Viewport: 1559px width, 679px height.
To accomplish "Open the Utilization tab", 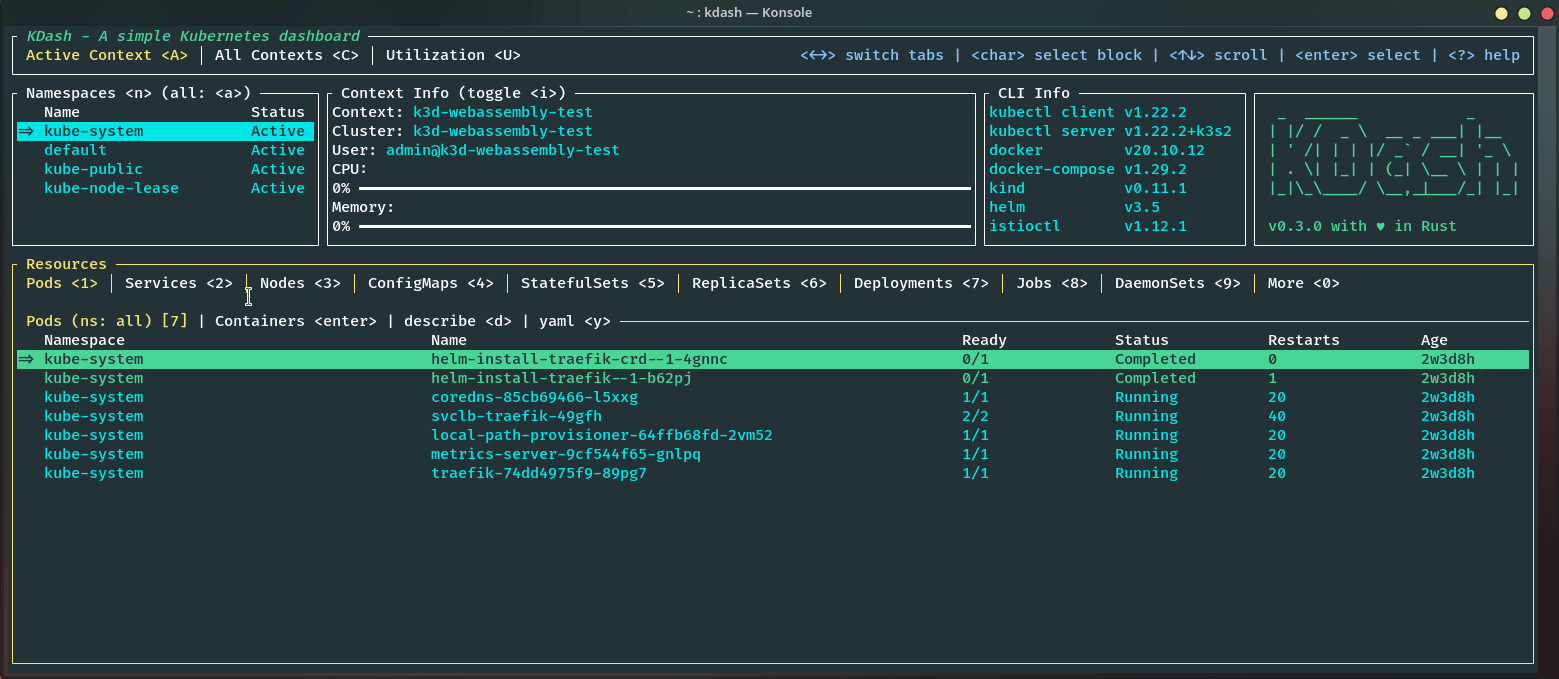I will (x=453, y=55).
